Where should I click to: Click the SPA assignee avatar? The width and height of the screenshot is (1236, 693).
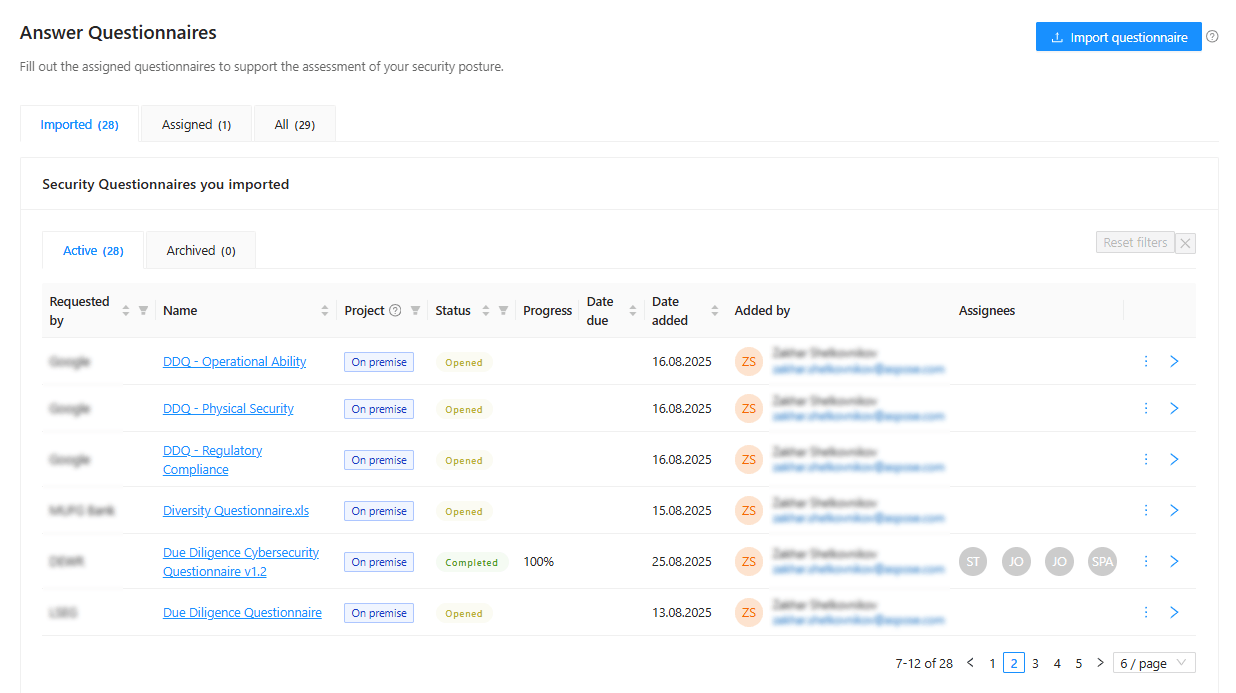1102,562
